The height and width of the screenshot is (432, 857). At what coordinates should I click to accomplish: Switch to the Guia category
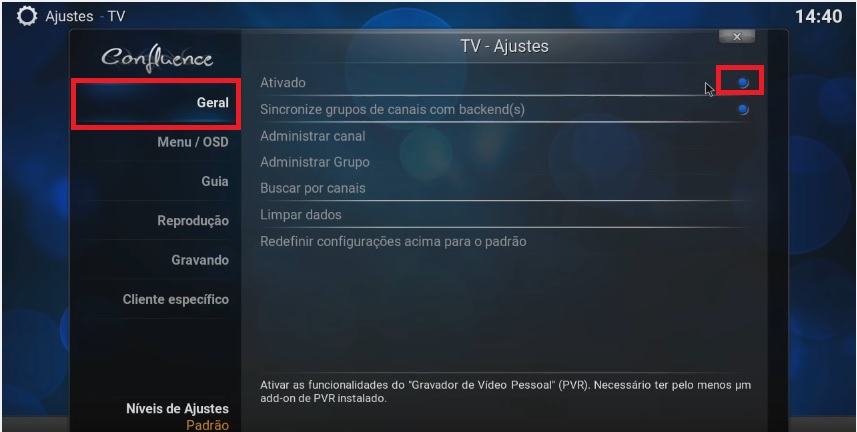pyautogui.click(x=156, y=182)
